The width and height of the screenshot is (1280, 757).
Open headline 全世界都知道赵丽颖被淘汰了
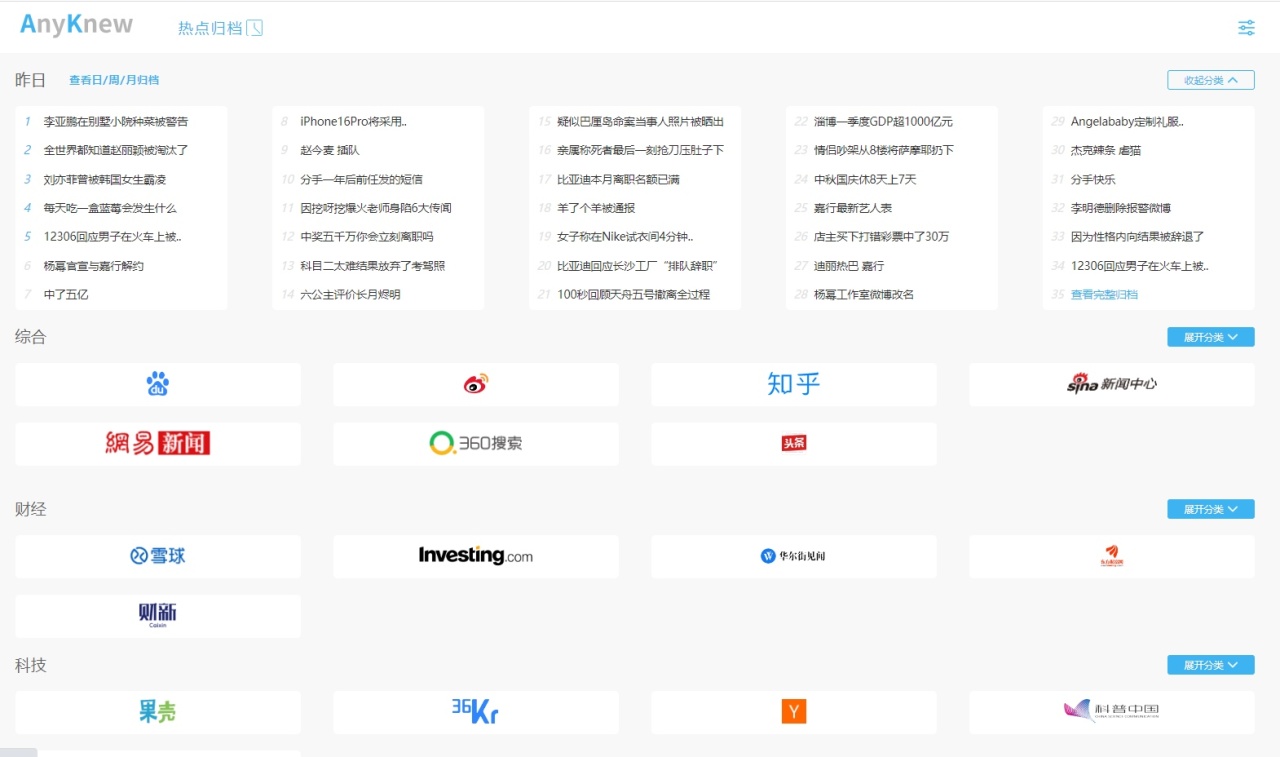point(115,150)
